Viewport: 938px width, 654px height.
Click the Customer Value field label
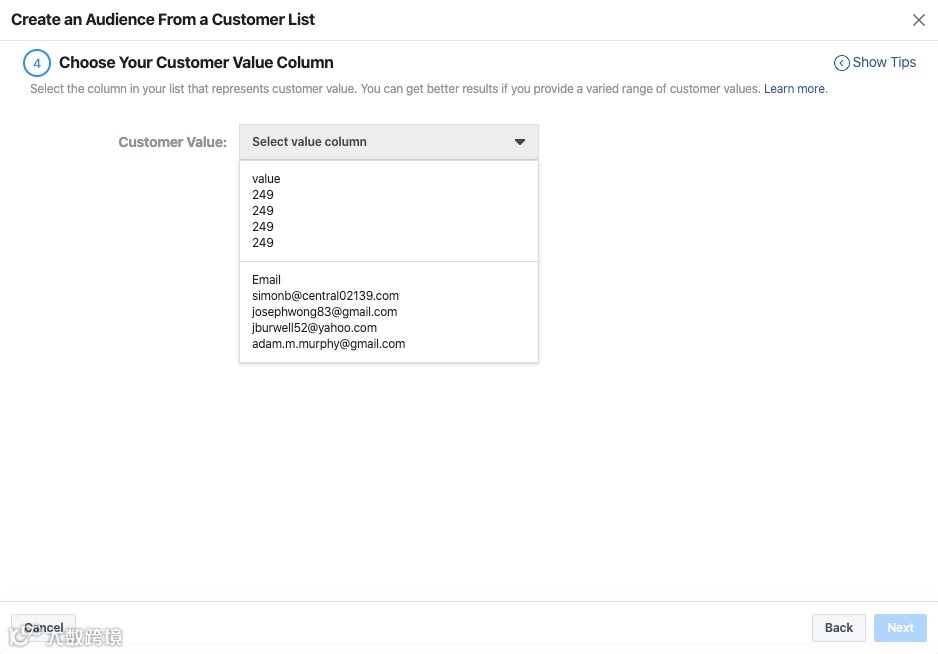coord(172,142)
